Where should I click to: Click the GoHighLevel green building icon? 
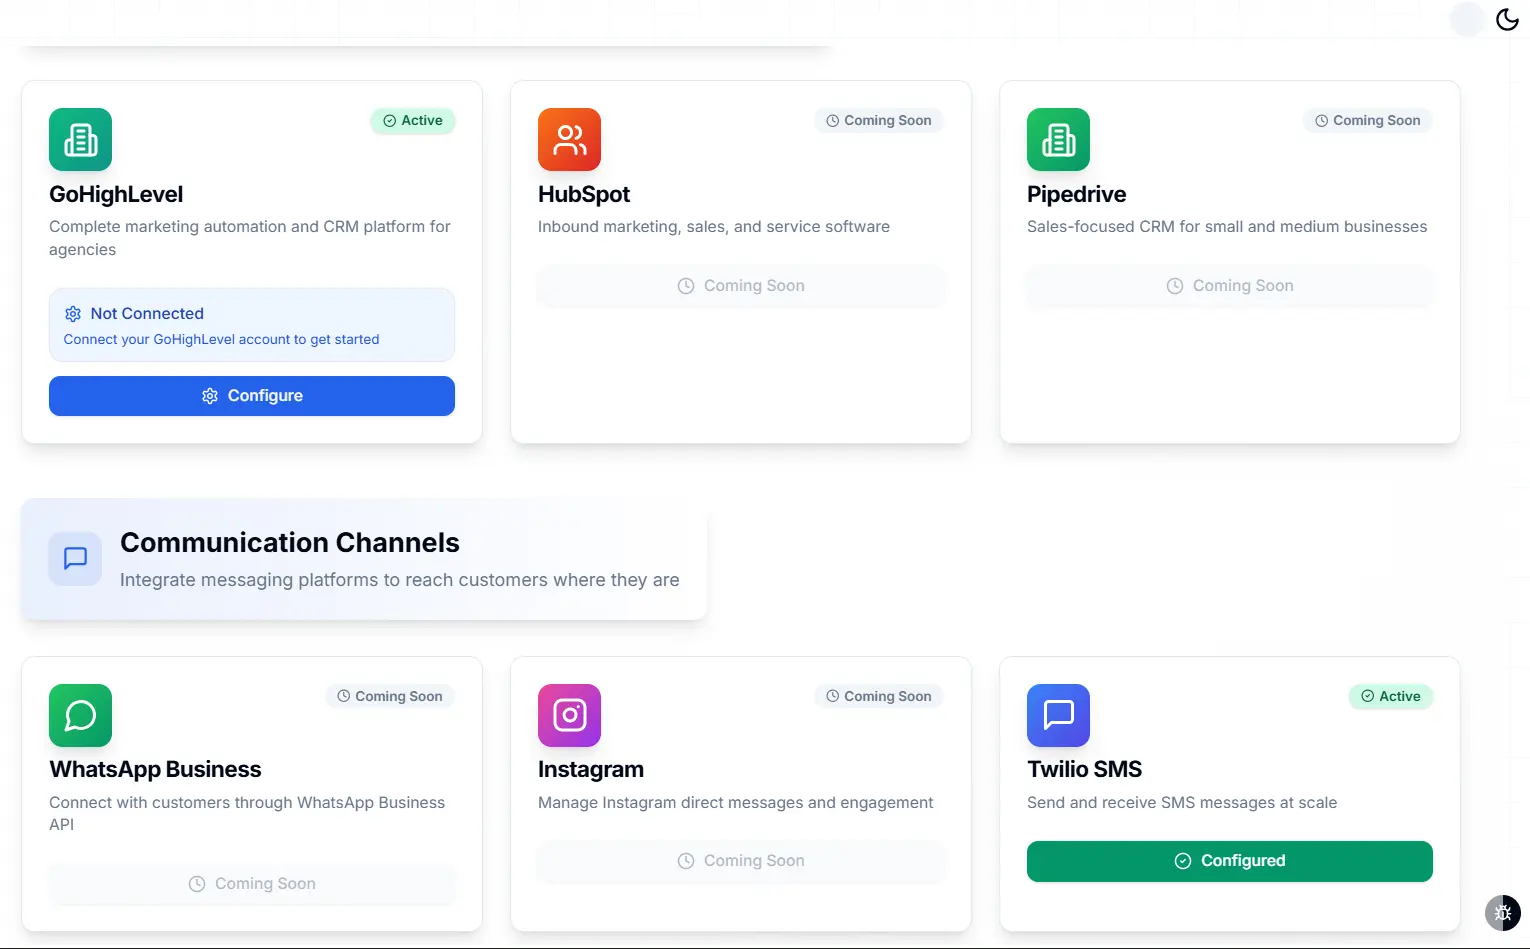(x=80, y=139)
